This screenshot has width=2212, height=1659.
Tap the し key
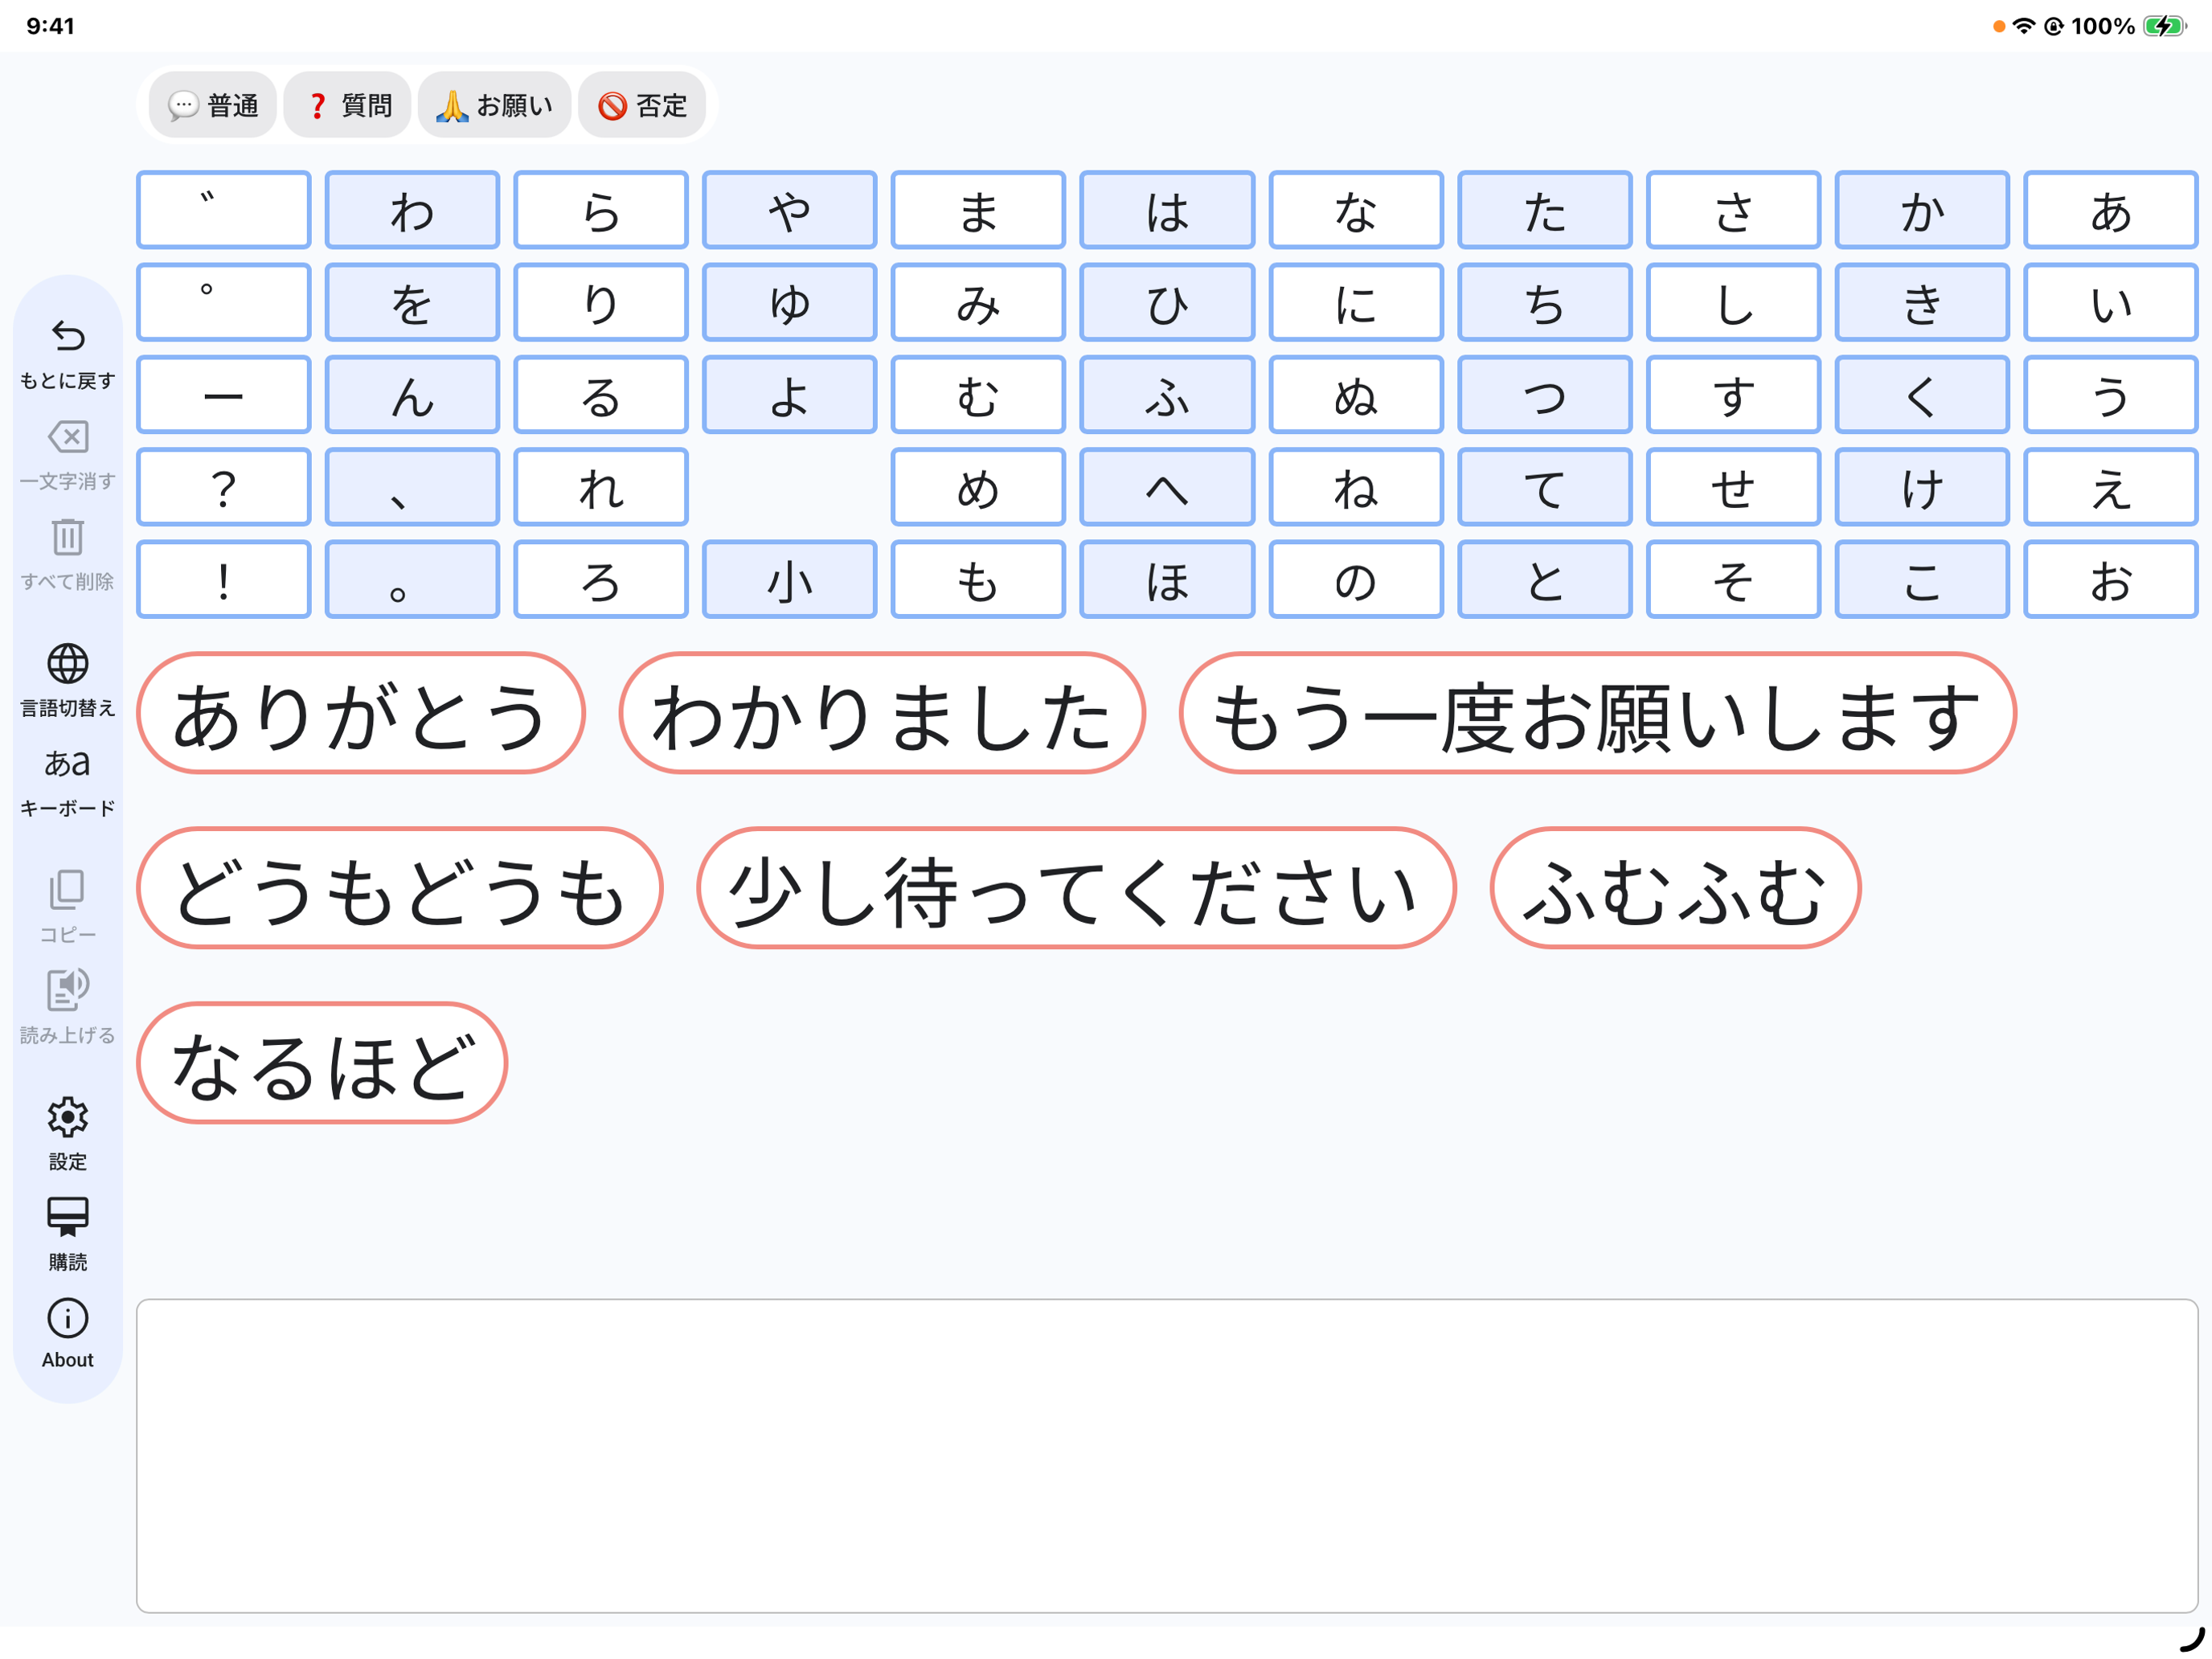coord(1733,302)
